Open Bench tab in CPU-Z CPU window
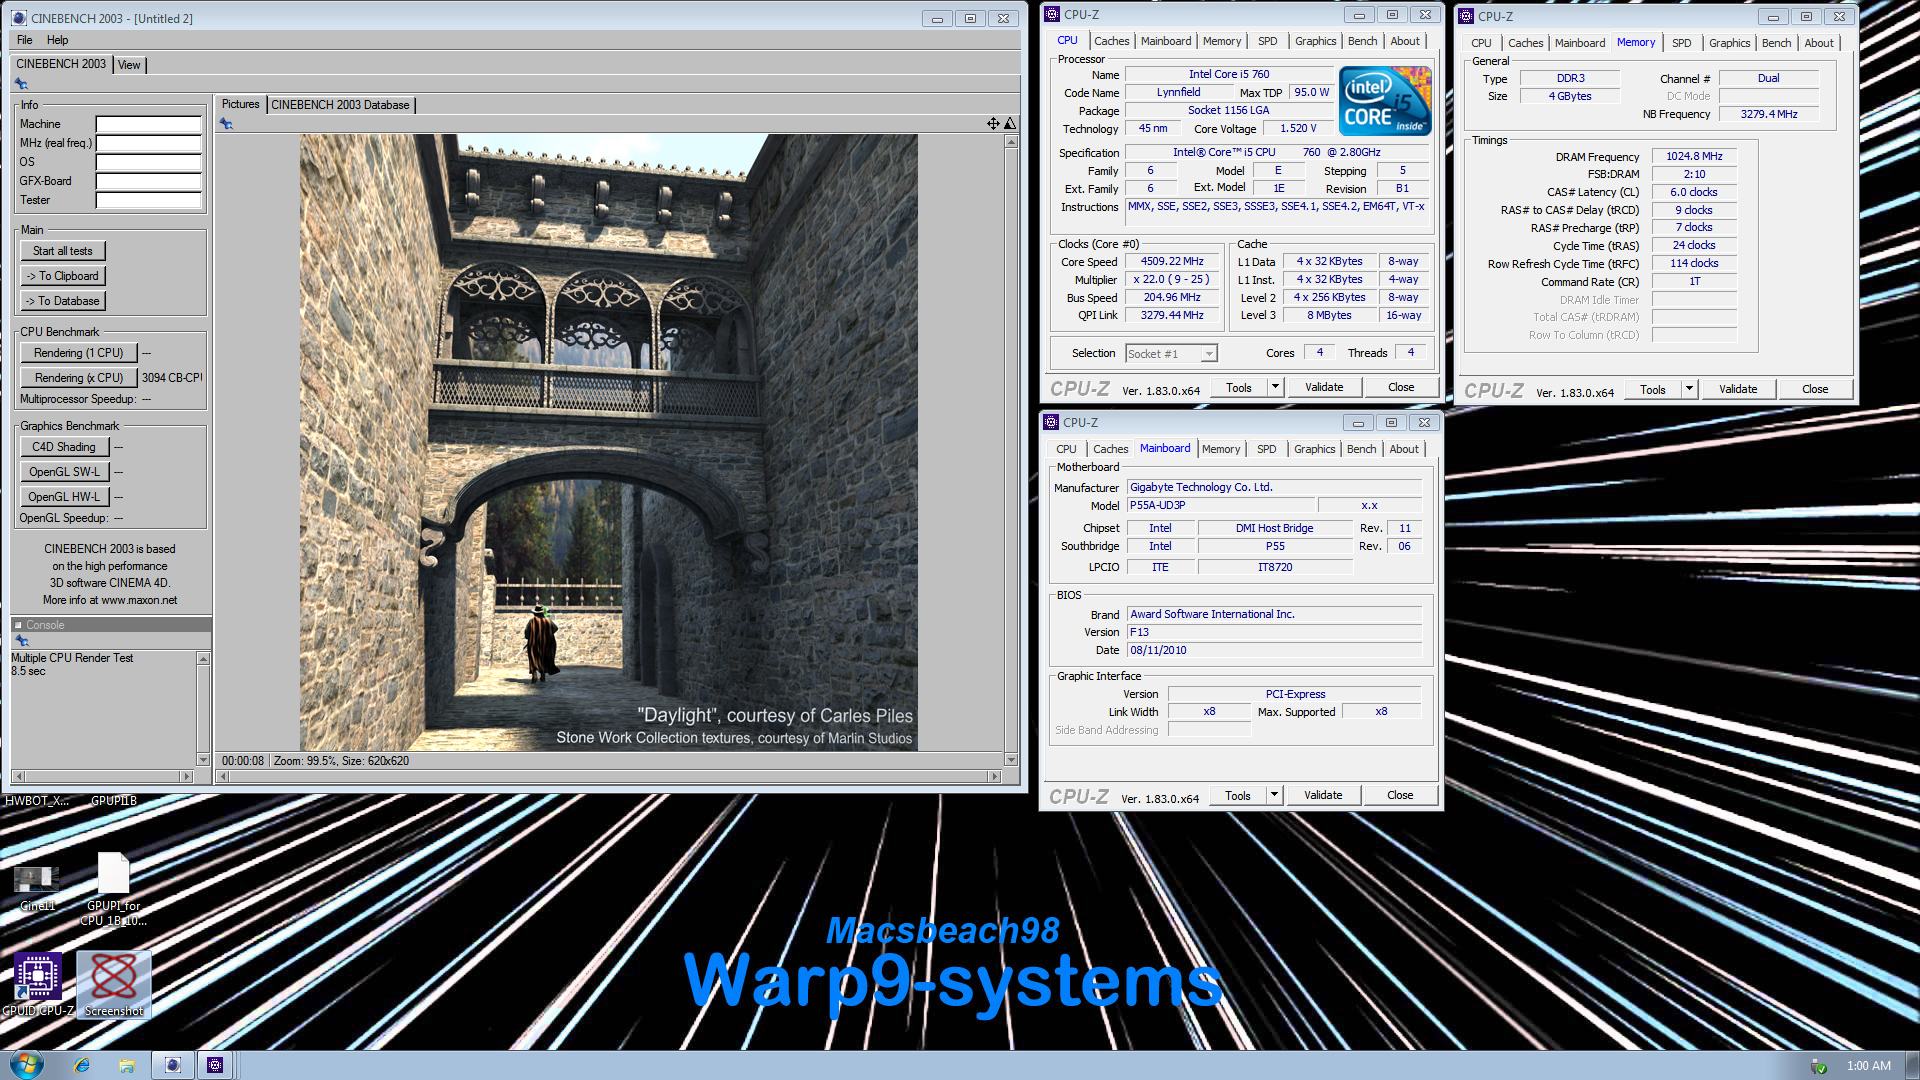The width and height of the screenshot is (1920, 1080). [x=1362, y=41]
